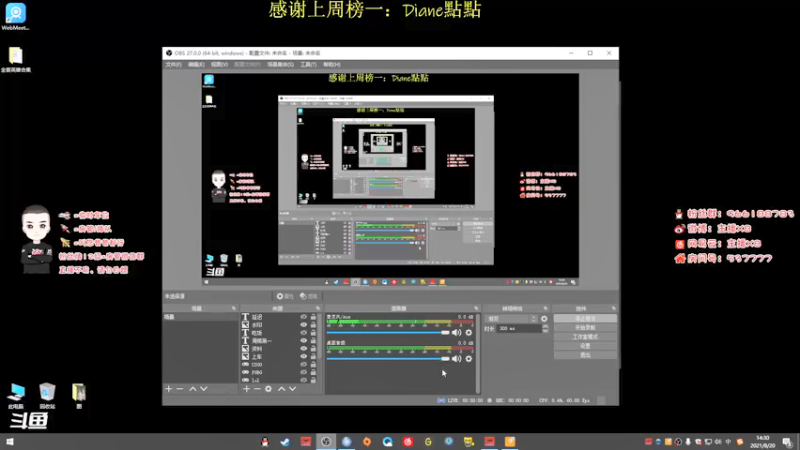Select the 周榜第一 source row

280,340
